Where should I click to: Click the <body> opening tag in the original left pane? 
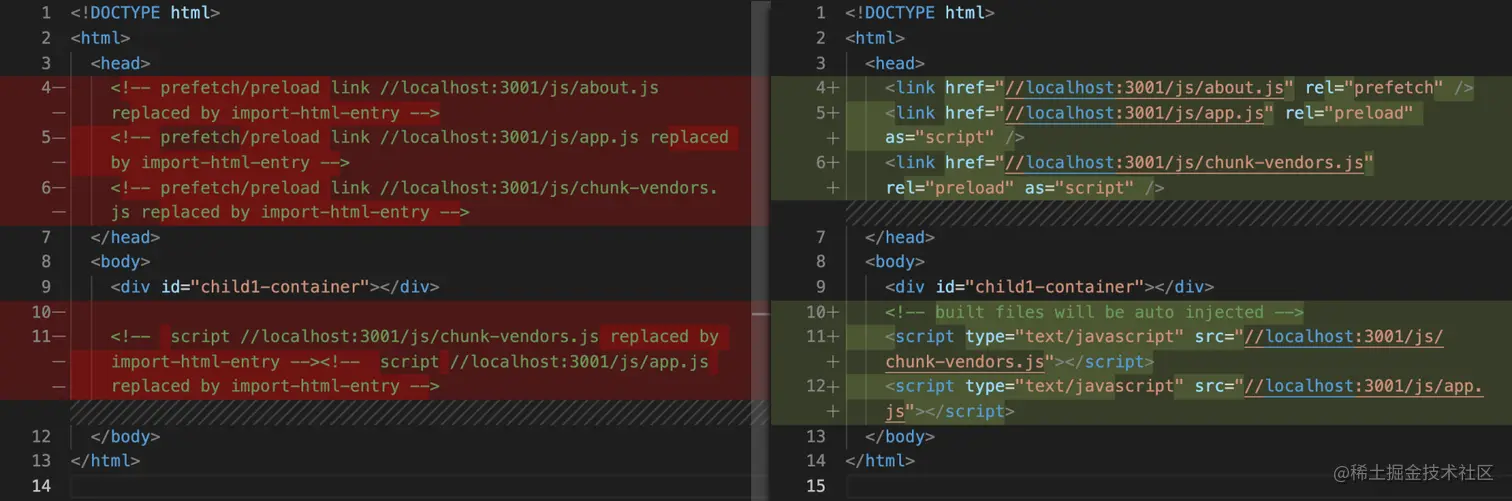pyautogui.click(x=120, y=262)
